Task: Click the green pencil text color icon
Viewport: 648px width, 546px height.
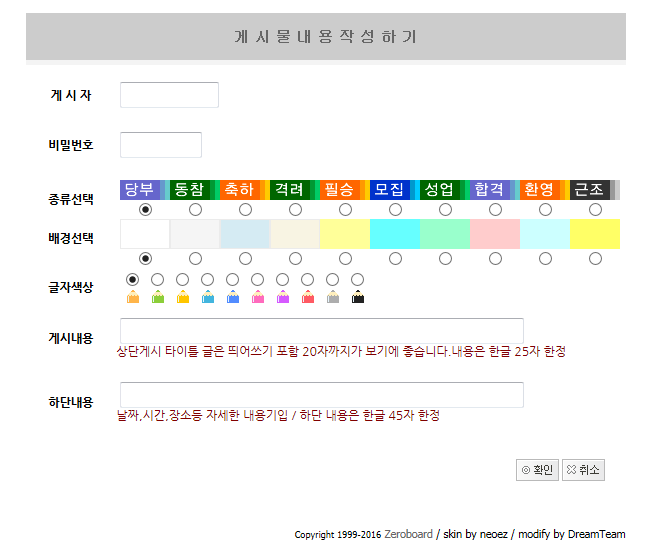Action: click(158, 297)
